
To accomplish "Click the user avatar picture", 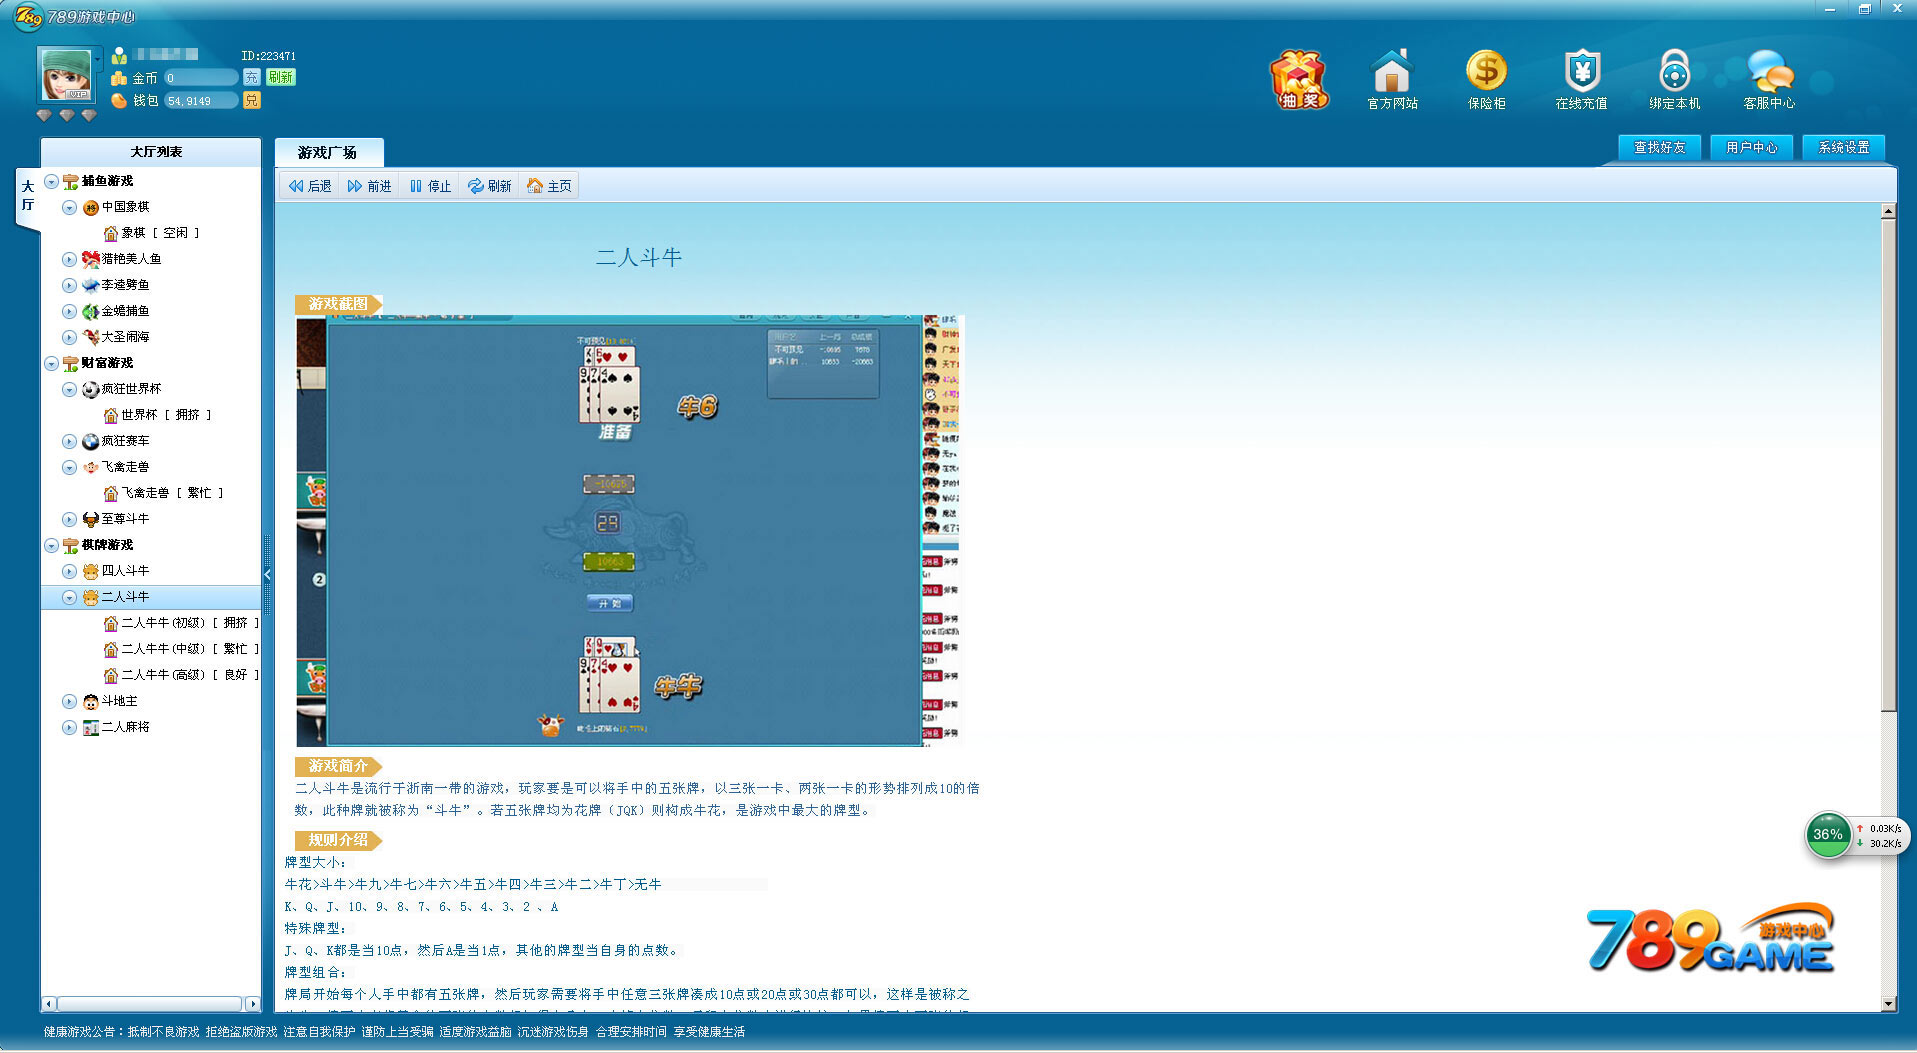I will 66,74.
